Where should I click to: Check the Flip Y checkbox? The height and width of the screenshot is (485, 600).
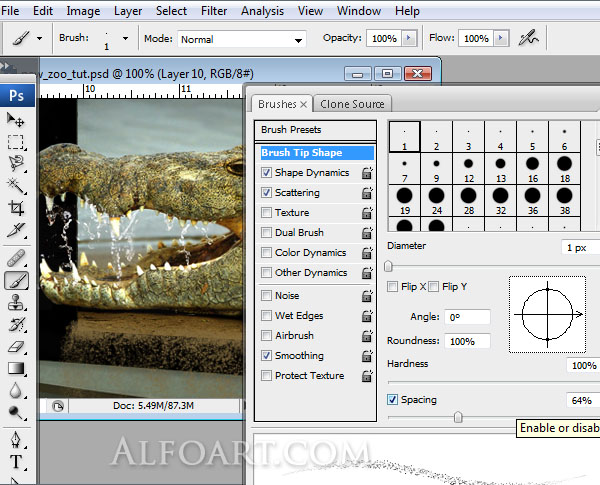[433, 287]
